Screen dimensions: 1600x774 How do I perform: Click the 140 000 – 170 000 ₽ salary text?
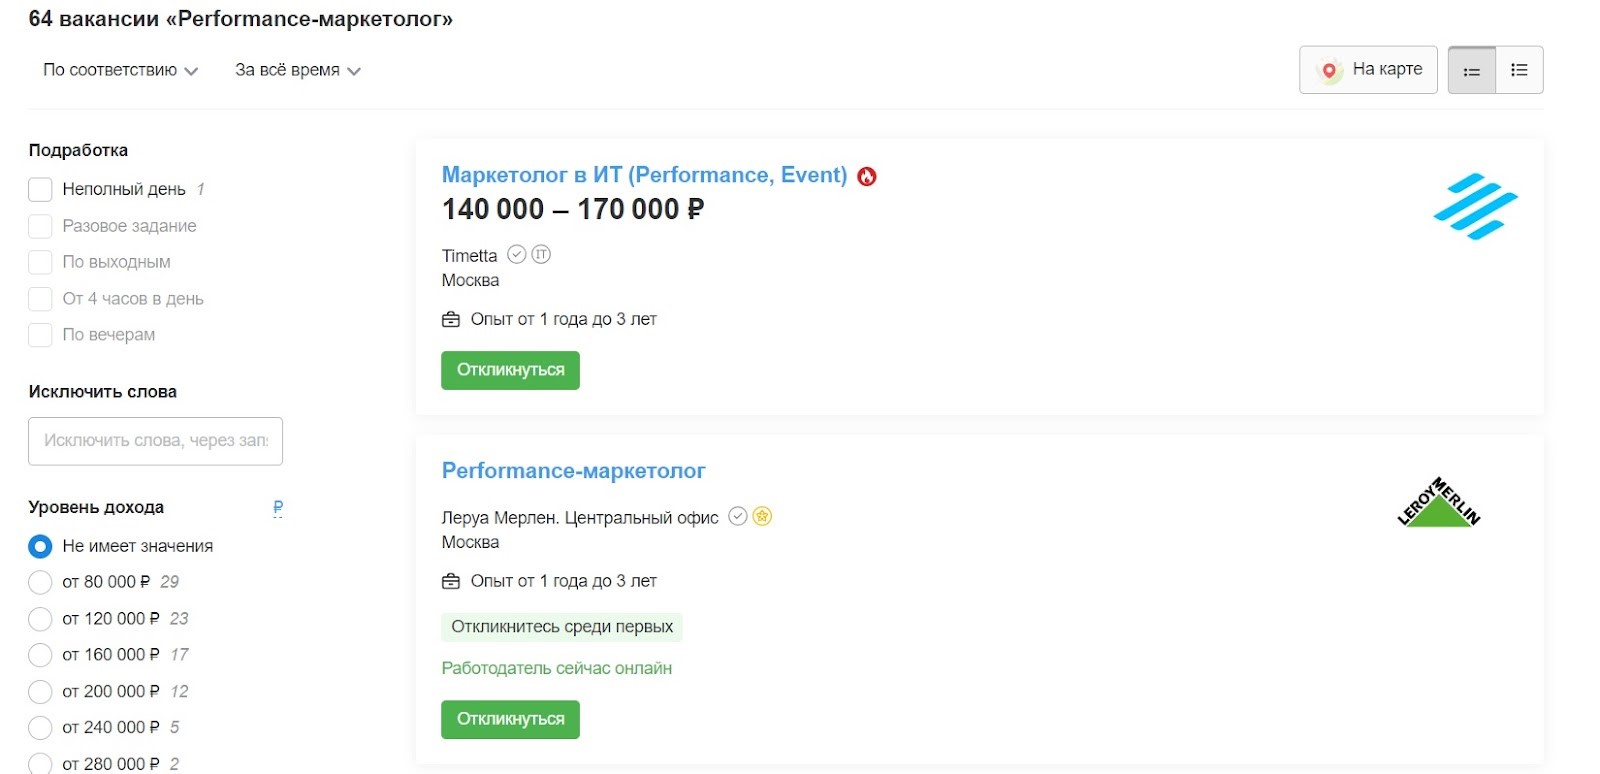click(x=573, y=209)
